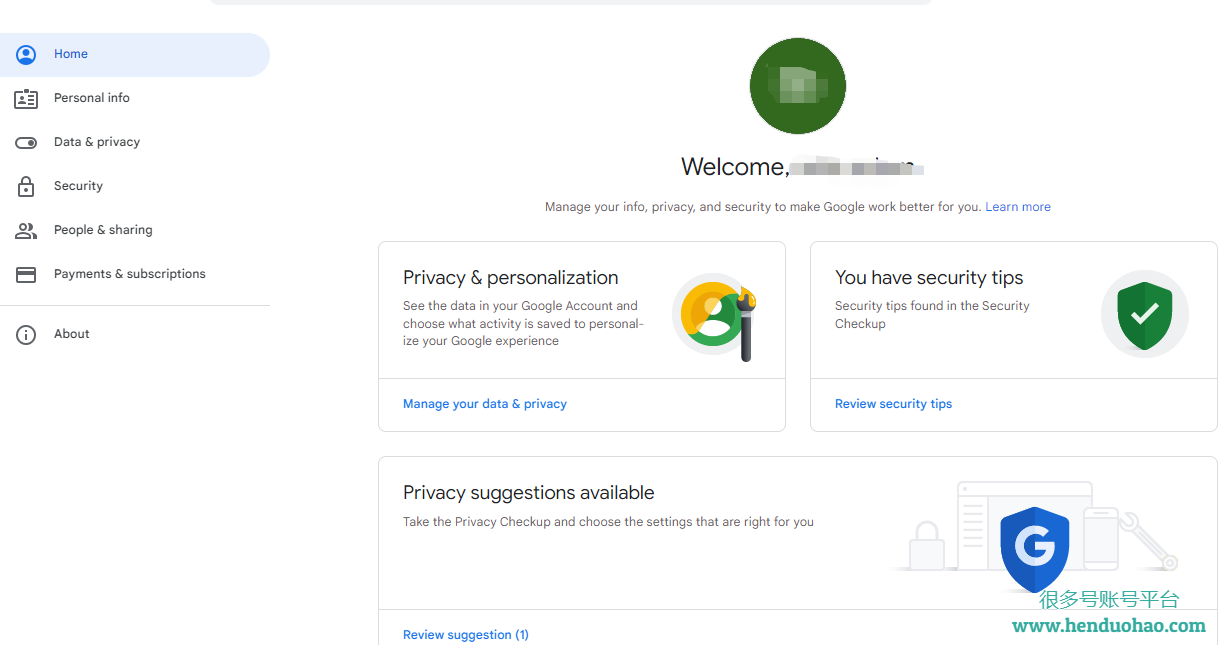
Task: Open the Security section
Action: click(x=135, y=186)
